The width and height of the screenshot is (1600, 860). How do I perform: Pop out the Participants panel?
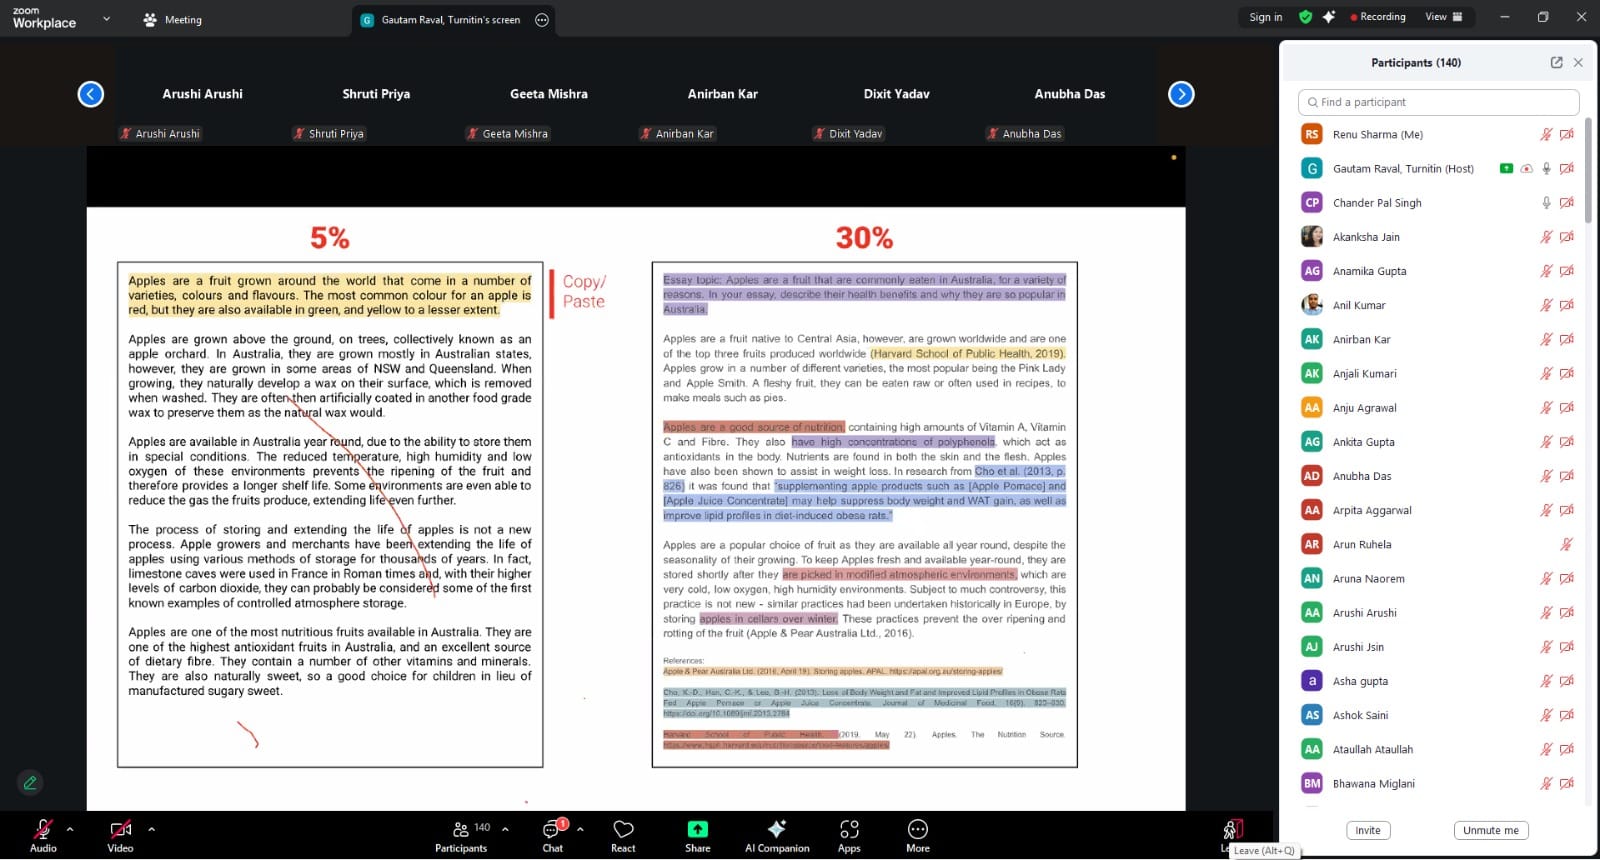(x=1556, y=62)
